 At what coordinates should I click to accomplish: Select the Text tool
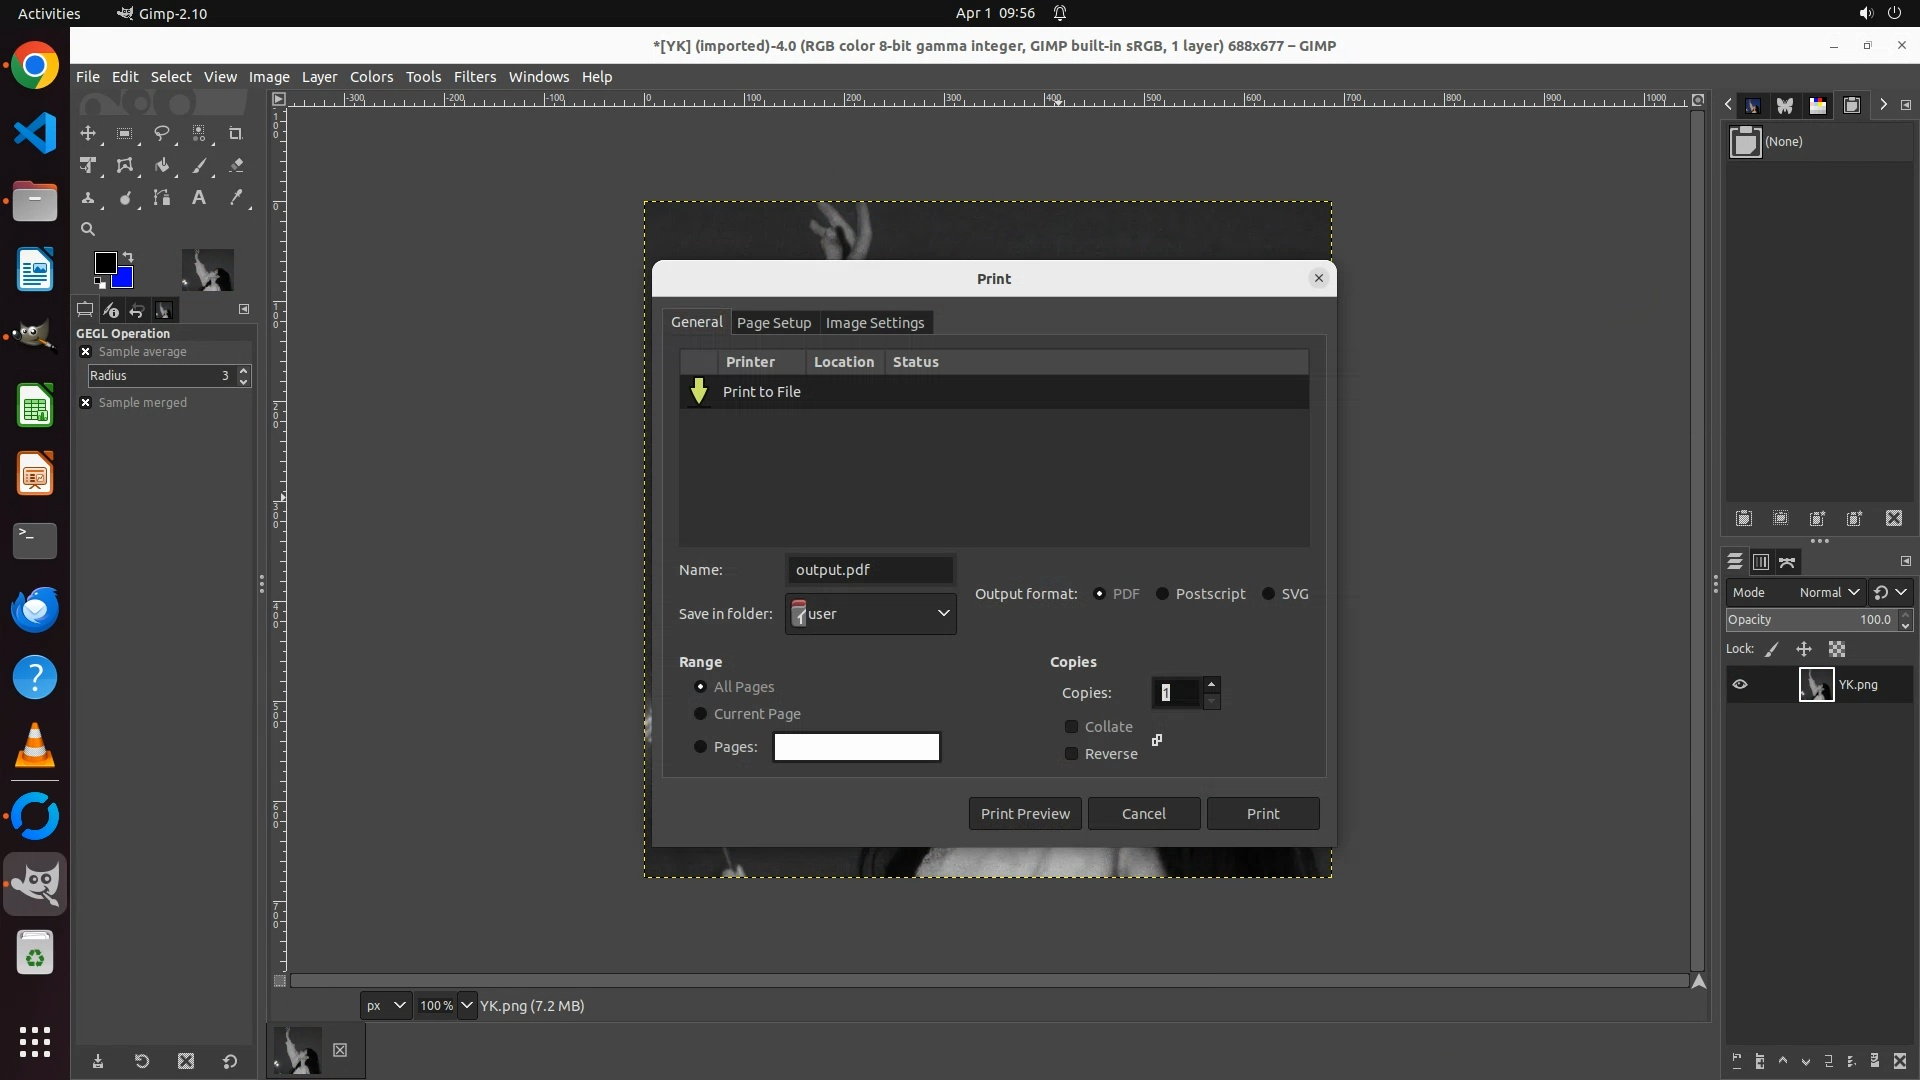point(199,198)
